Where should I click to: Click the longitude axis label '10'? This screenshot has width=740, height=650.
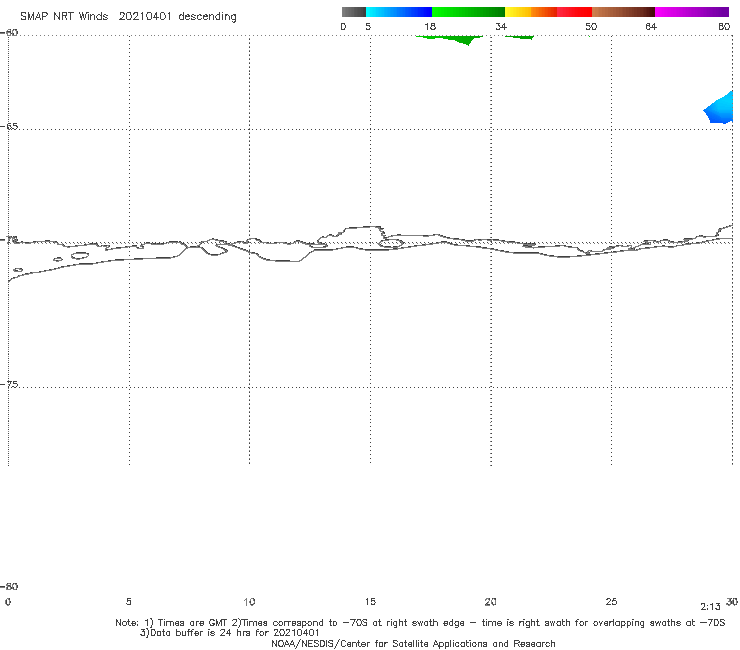point(249,602)
